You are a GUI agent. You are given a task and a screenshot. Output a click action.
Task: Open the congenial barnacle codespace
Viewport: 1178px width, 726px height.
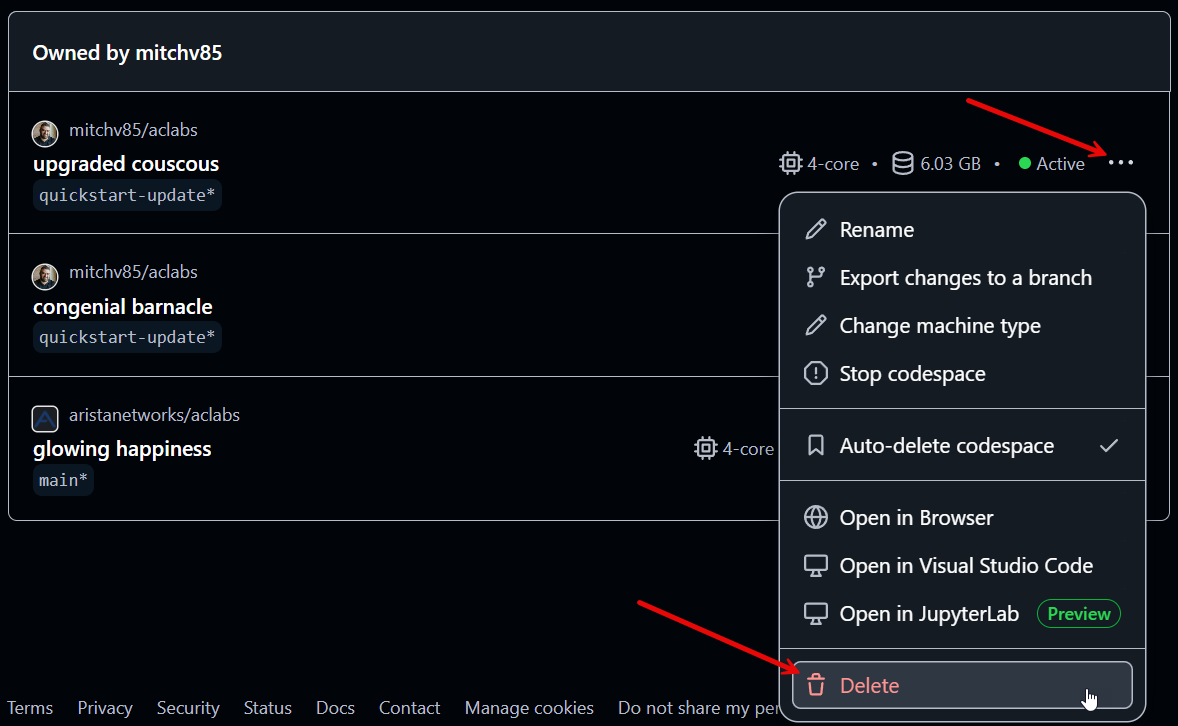coord(122,307)
